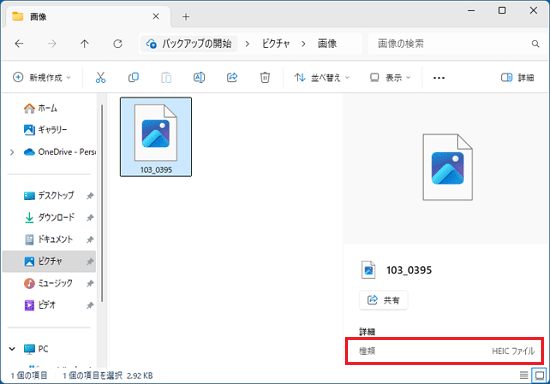Viewport: 550px width, 384px height.
Task: Open the 並べ替え sort dropdown
Action: pos(322,78)
